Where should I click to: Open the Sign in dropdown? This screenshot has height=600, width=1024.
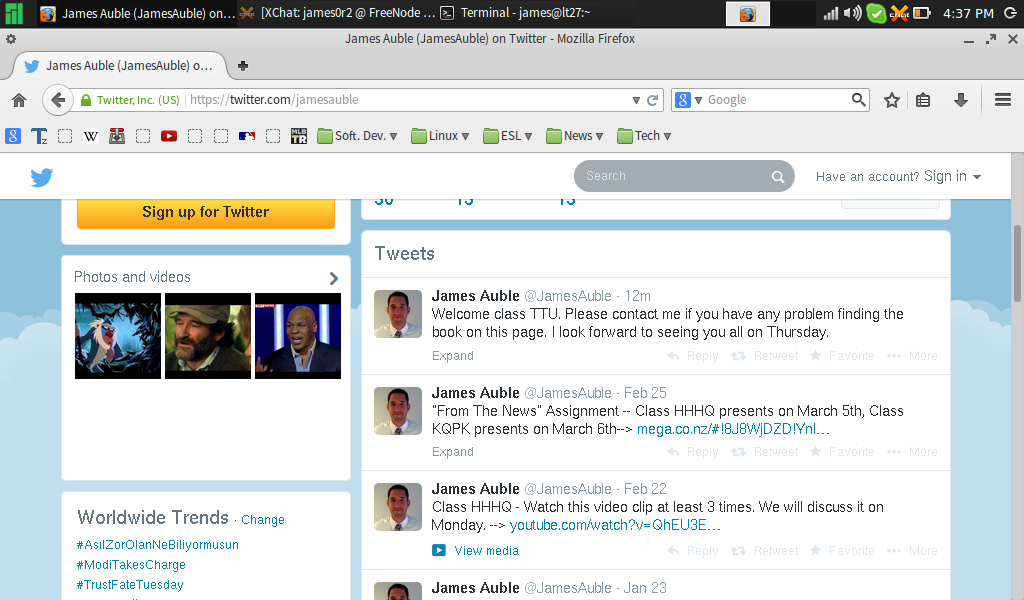pyautogui.click(x=952, y=176)
